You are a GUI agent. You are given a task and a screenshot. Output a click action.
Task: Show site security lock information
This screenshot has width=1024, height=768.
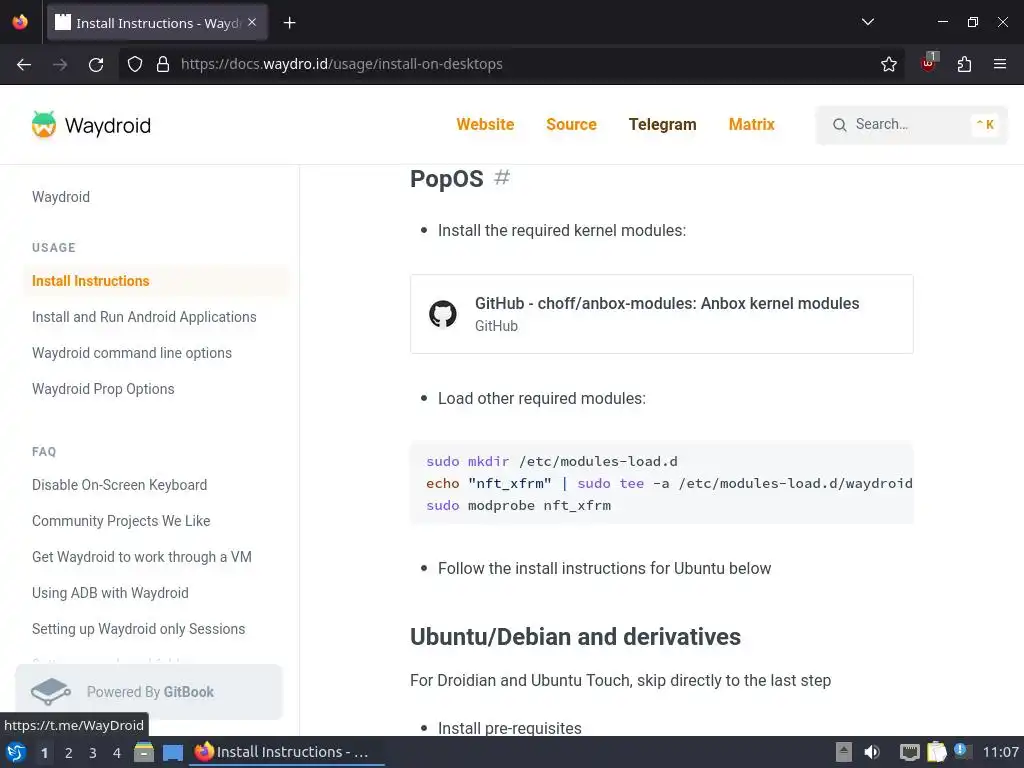pyautogui.click(x=163, y=64)
